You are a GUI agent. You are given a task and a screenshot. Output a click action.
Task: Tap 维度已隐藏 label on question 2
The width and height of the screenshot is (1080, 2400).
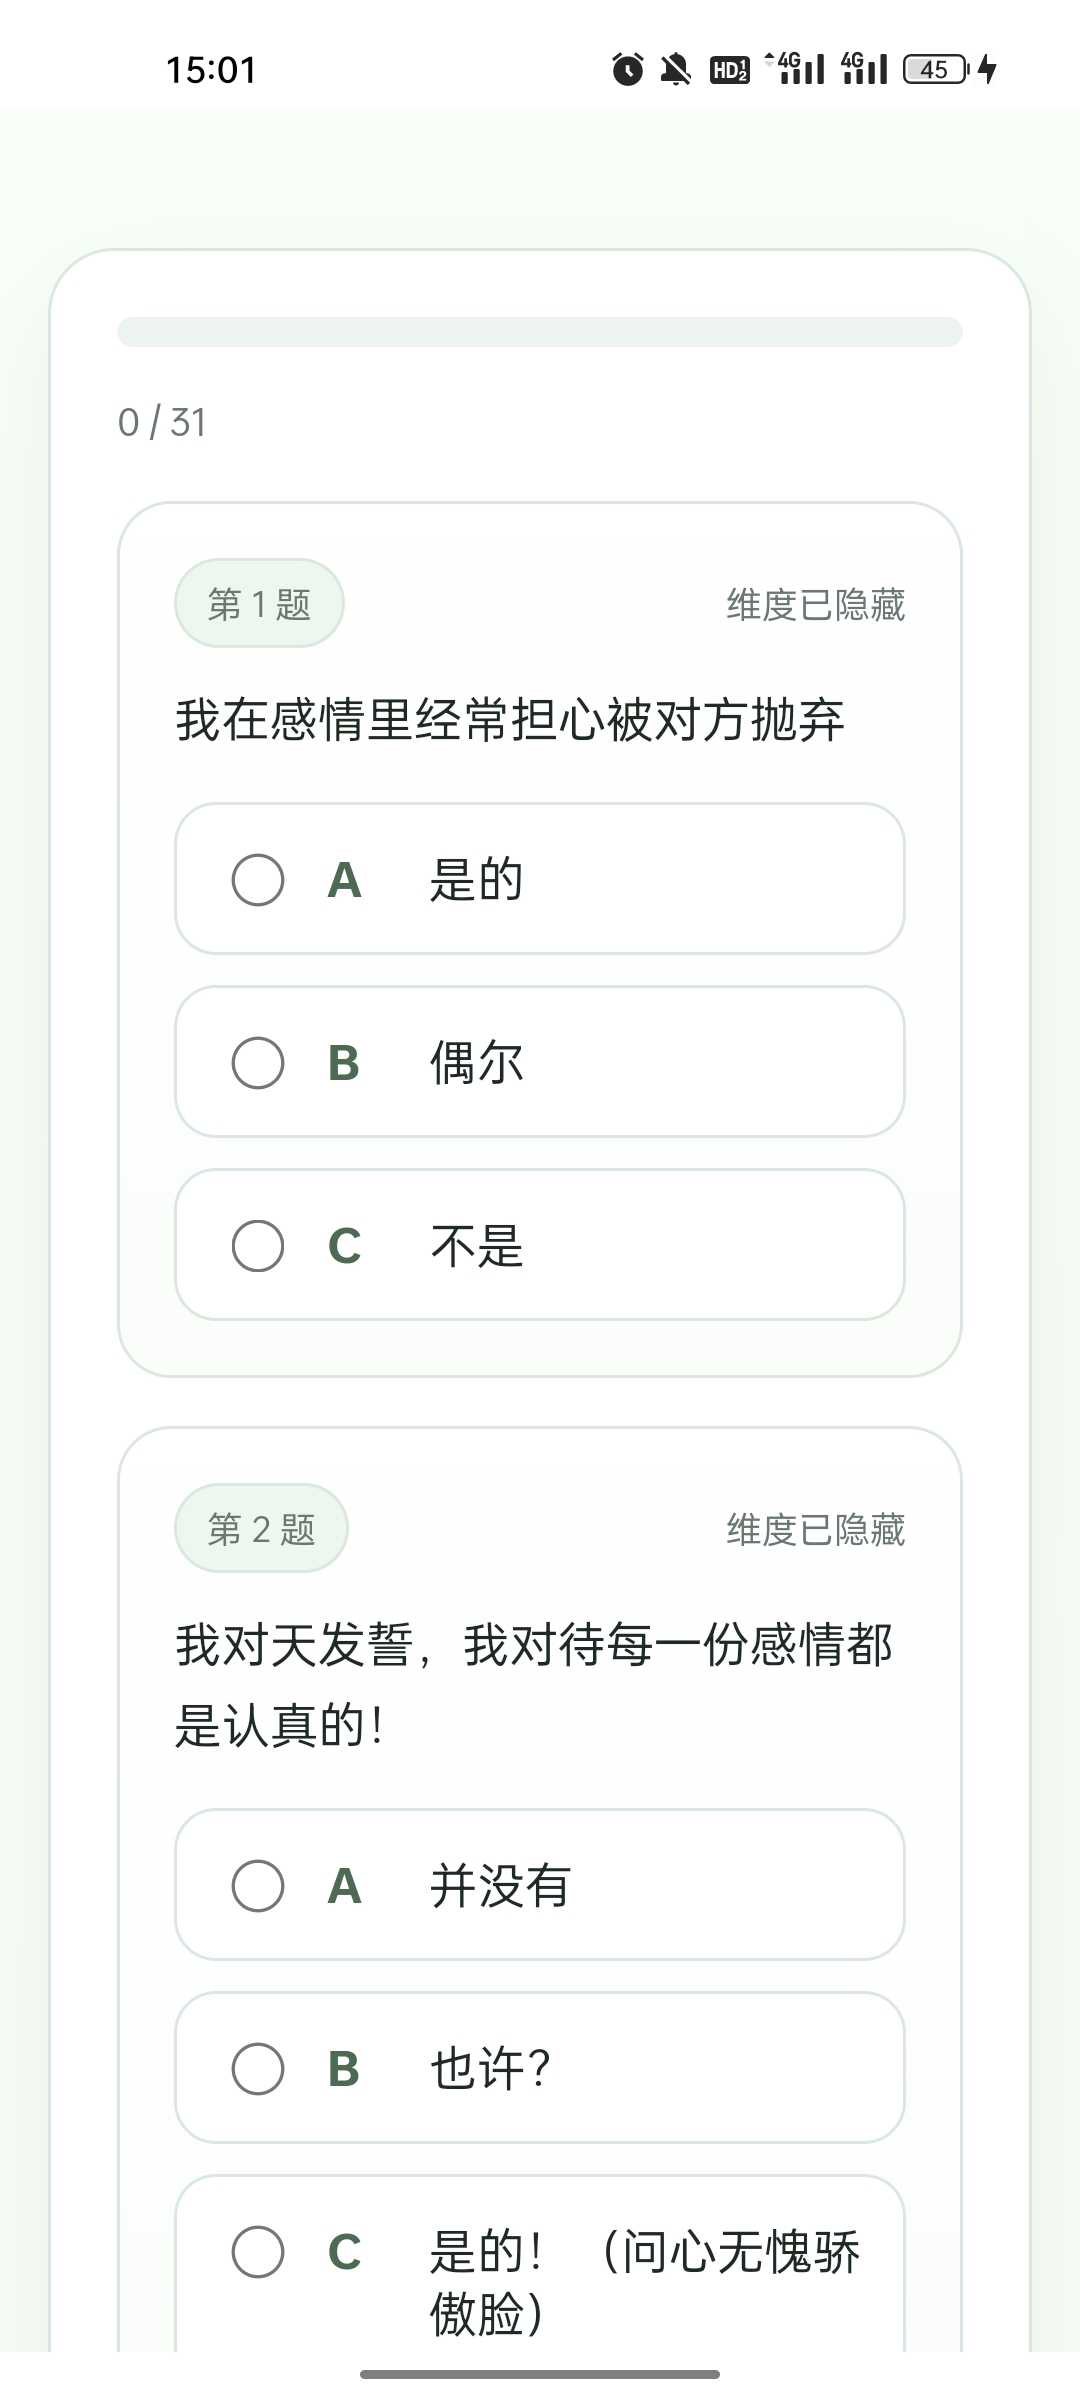pyautogui.click(x=815, y=1530)
